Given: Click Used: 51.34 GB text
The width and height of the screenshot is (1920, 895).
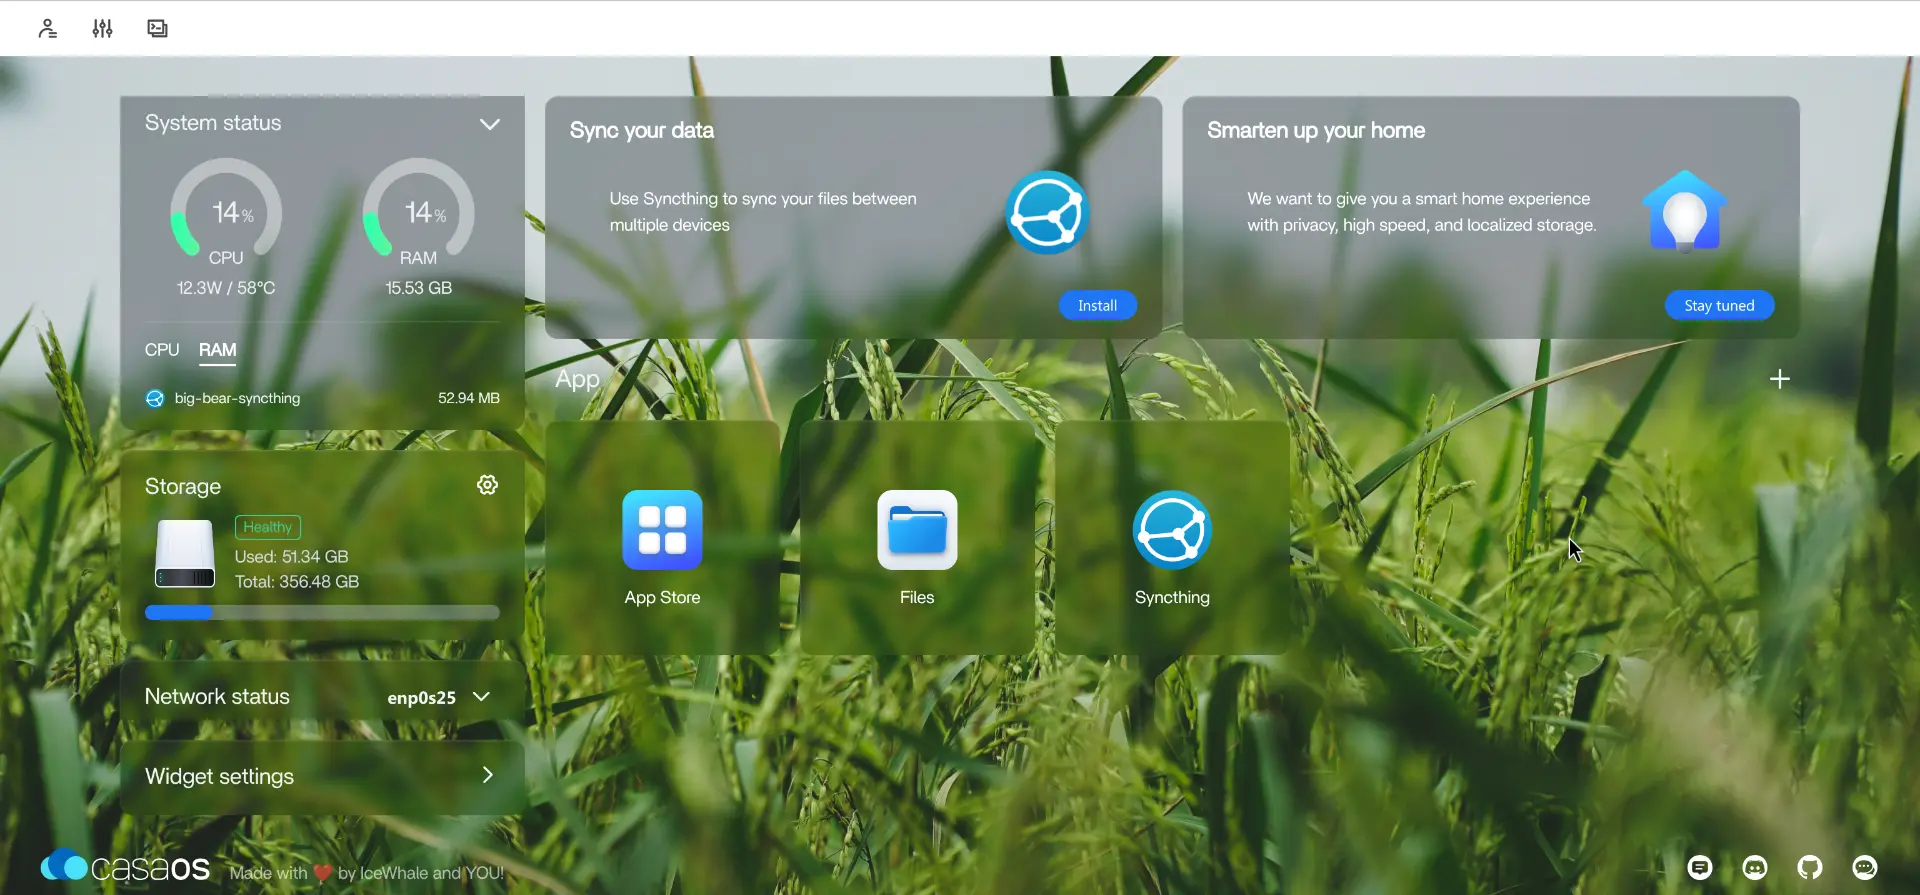Looking at the screenshot, I should [291, 557].
